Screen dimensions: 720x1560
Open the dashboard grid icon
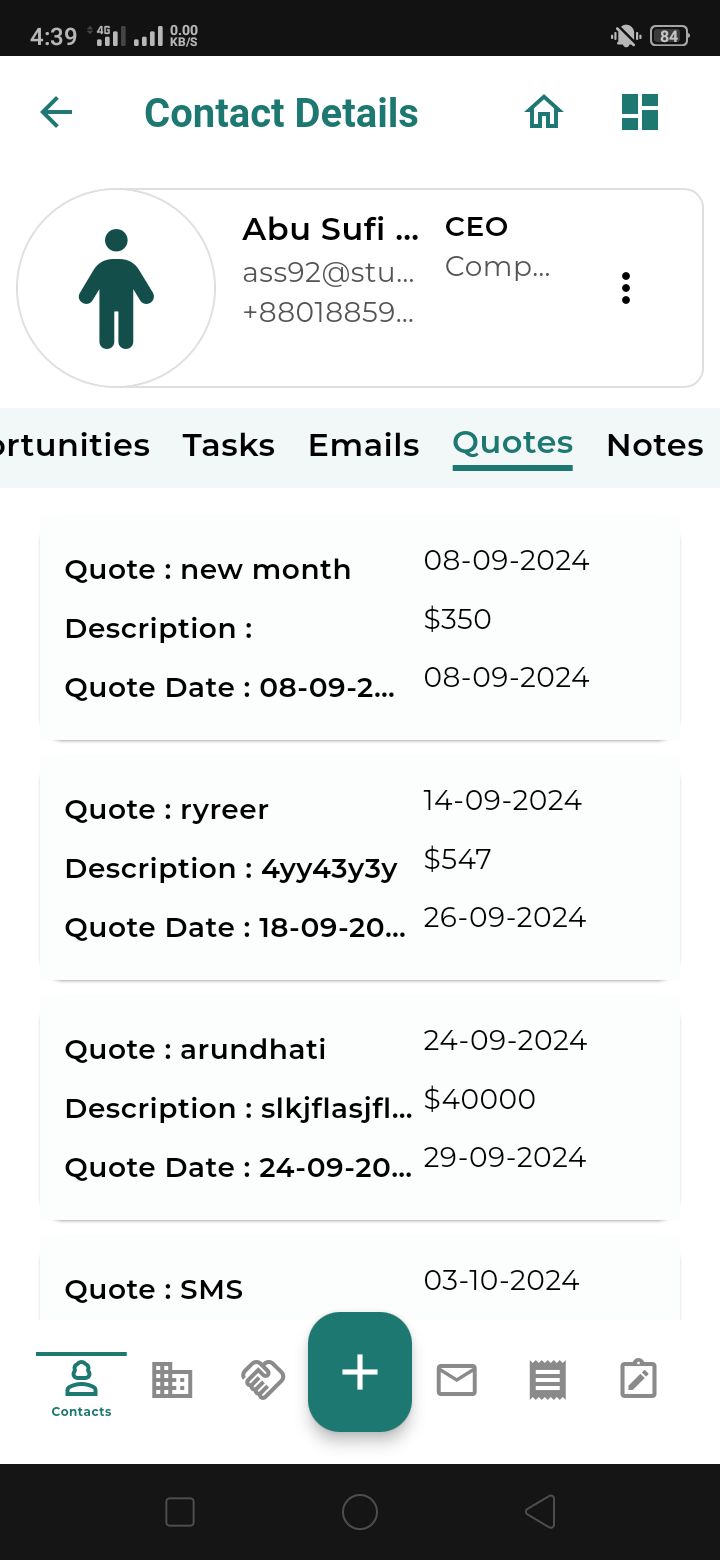pyautogui.click(x=640, y=112)
